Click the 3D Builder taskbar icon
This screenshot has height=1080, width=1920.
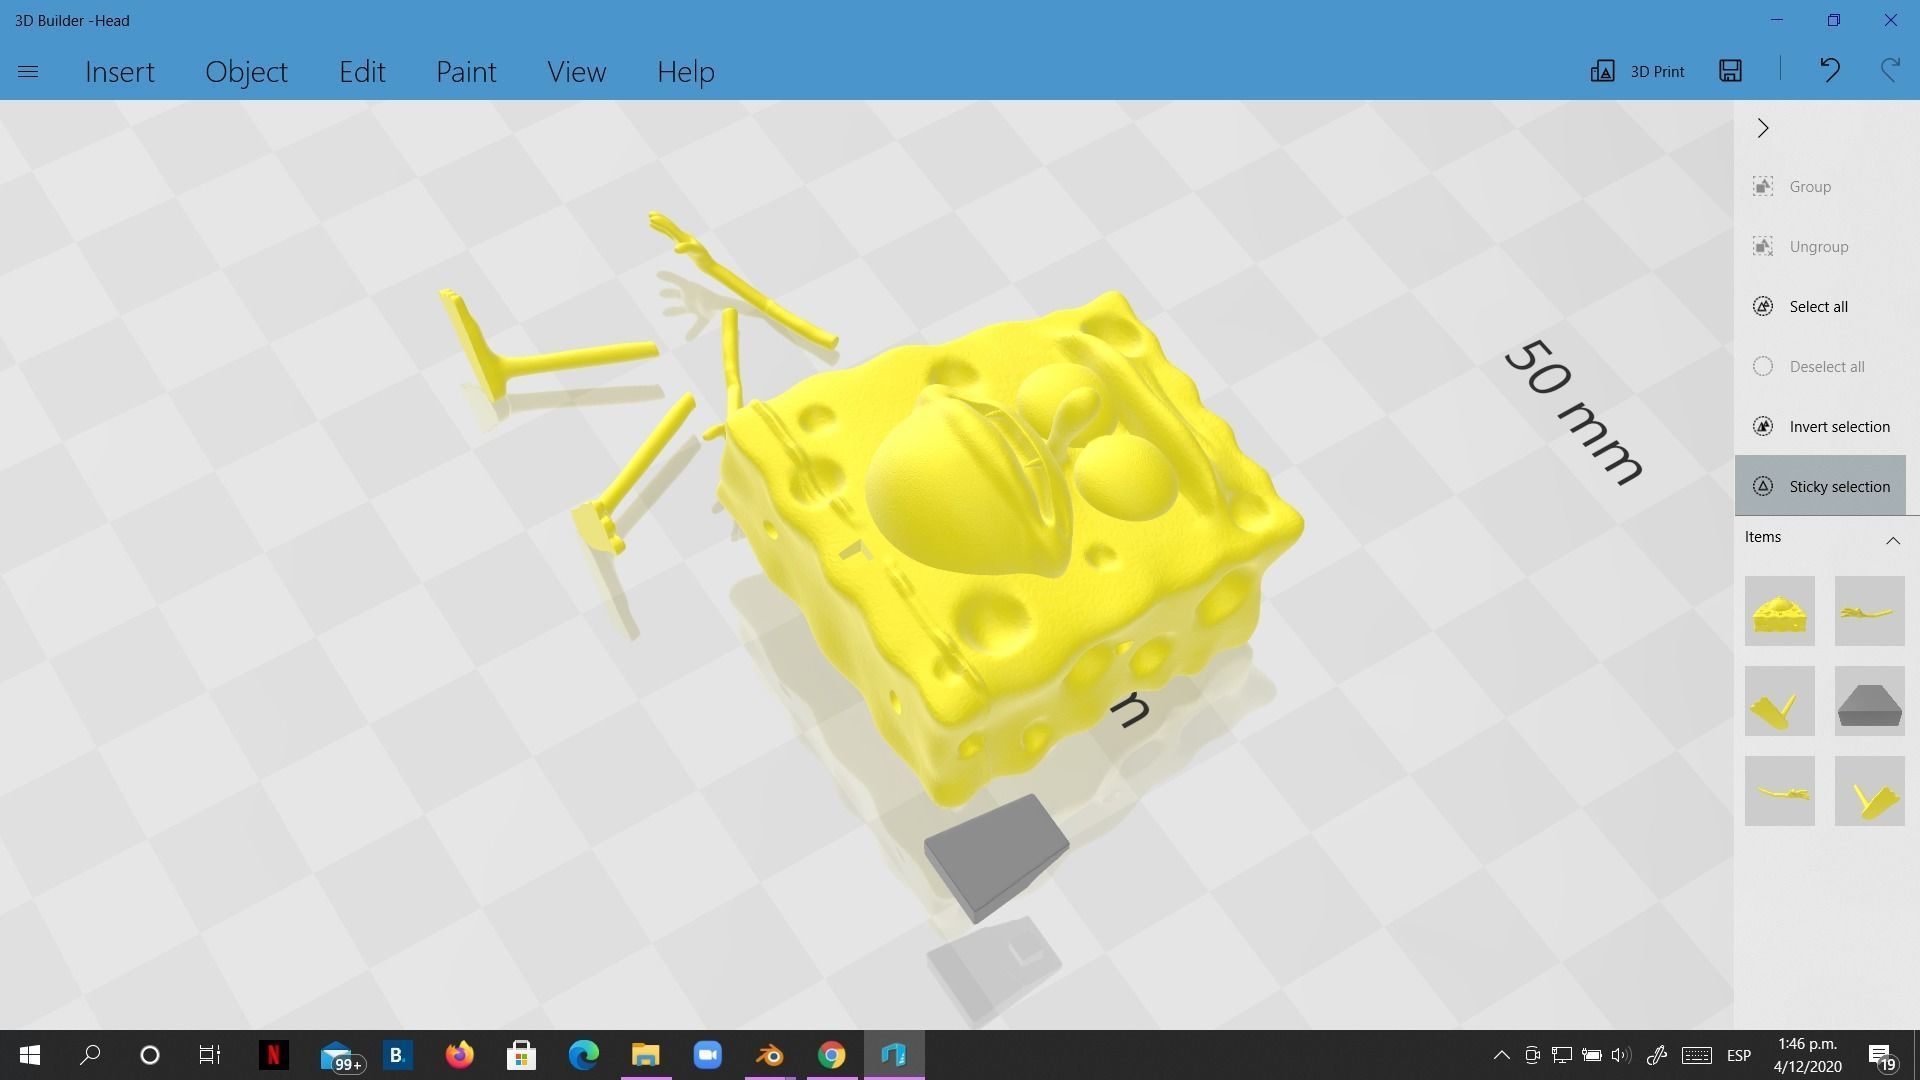[x=894, y=1055]
